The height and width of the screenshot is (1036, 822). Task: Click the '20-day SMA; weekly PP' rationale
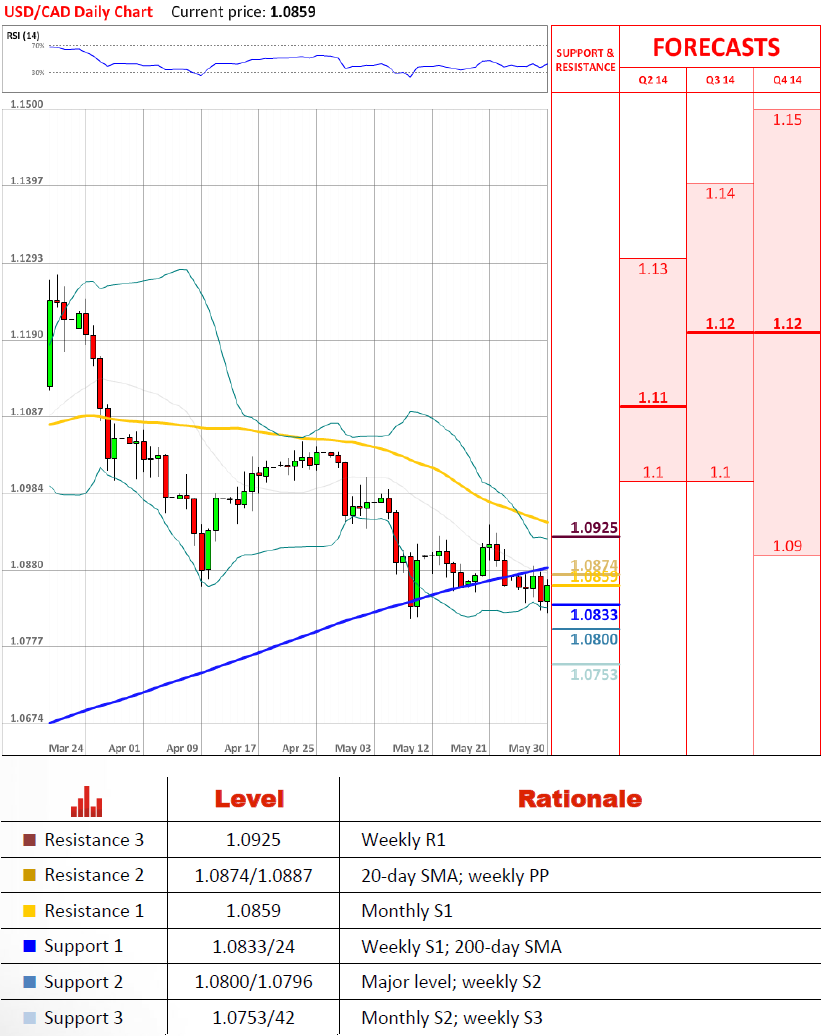(x=455, y=876)
